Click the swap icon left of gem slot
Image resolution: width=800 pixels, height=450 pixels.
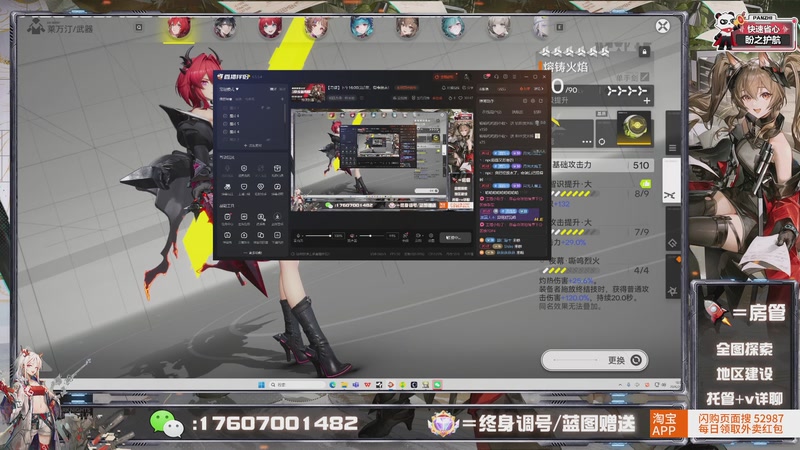pos(602,141)
